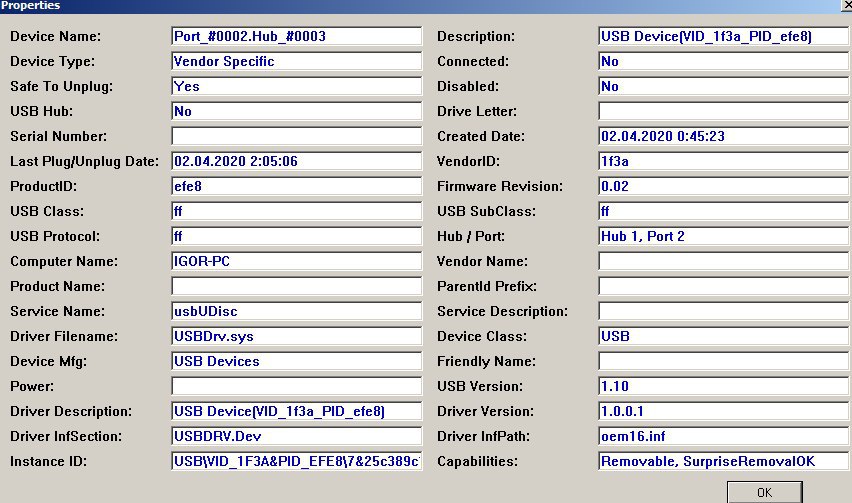Select the Driver InfSection field USBDRV.Dev
This screenshot has height=503, width=852.
coord(297,436)
